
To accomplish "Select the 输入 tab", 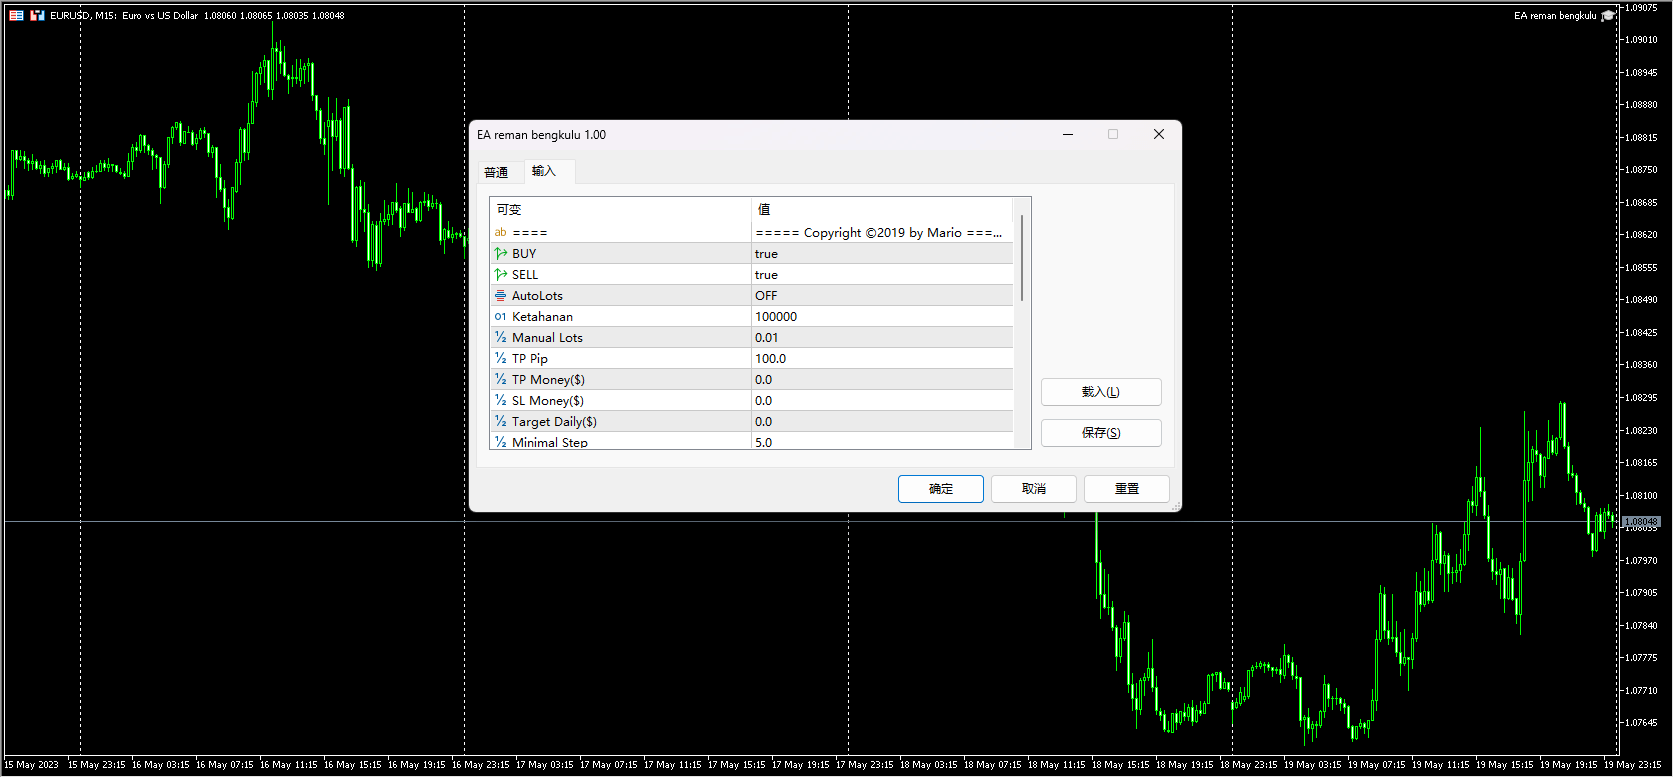I will click(x=544, y=171).
